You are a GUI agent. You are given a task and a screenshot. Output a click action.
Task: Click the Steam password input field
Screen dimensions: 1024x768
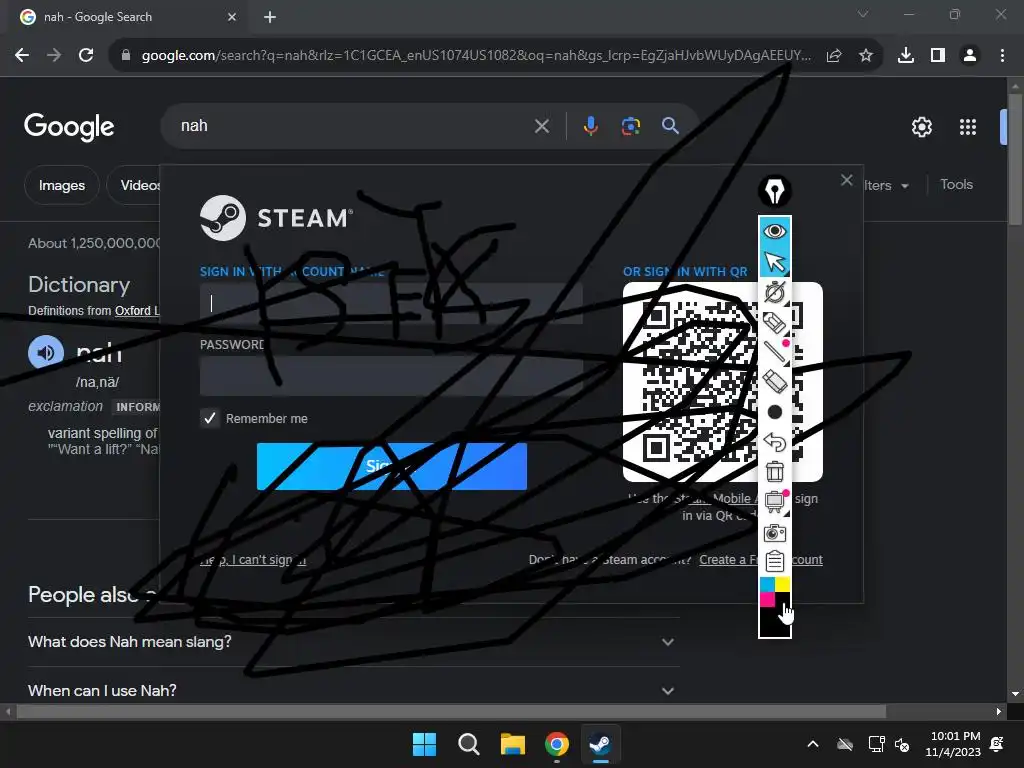coord(391,376)
